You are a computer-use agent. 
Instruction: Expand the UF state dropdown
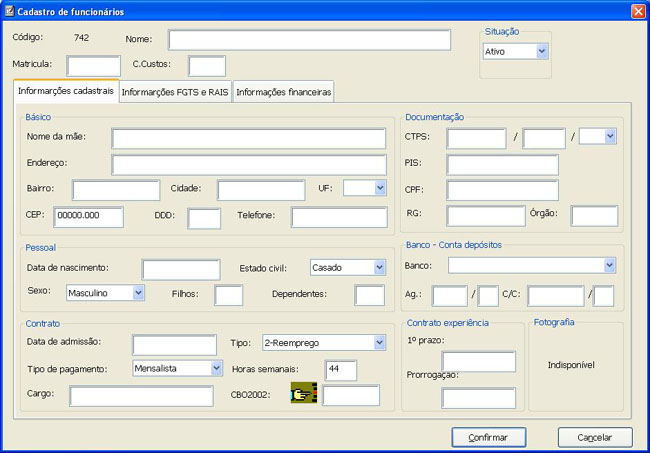[x=379, y=188]
